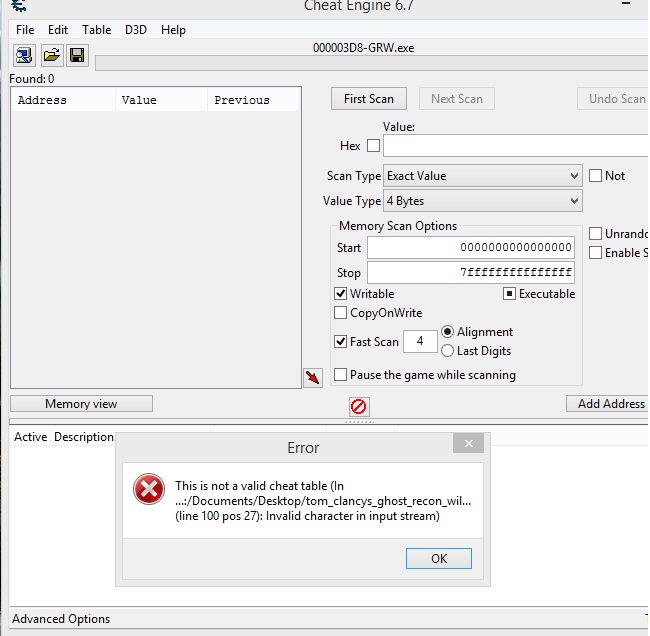Screen dimensions: 650x636
Task: Click the Cheat Engine logo icon in title bar
Action: [19, 5]
